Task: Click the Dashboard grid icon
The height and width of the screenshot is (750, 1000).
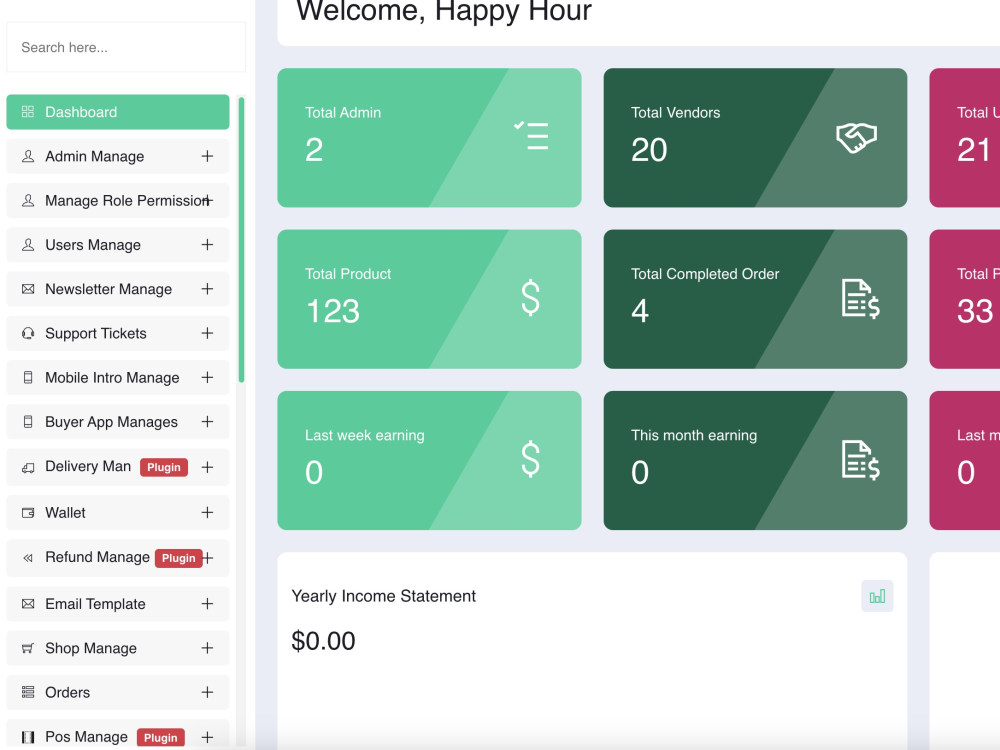Action: click(27, 112)
